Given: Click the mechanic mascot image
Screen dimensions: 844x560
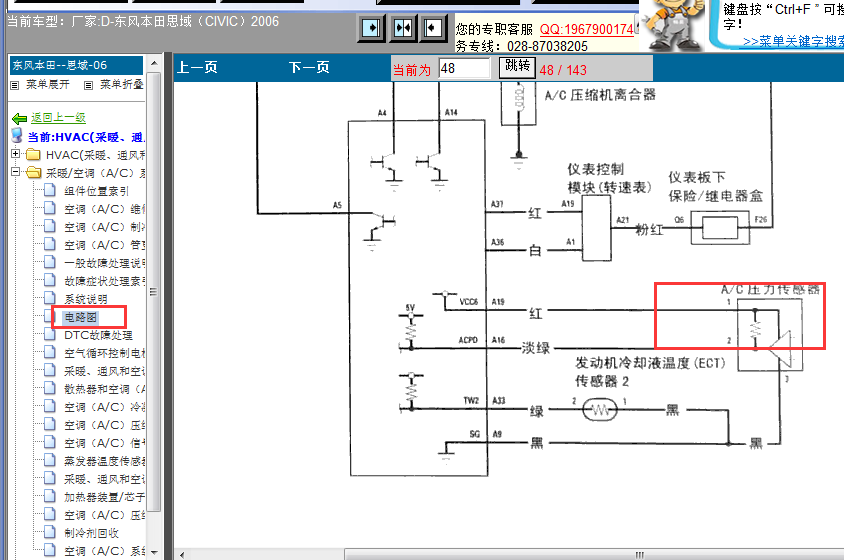Looking at the screenshot, I should (x=674, y=25).
